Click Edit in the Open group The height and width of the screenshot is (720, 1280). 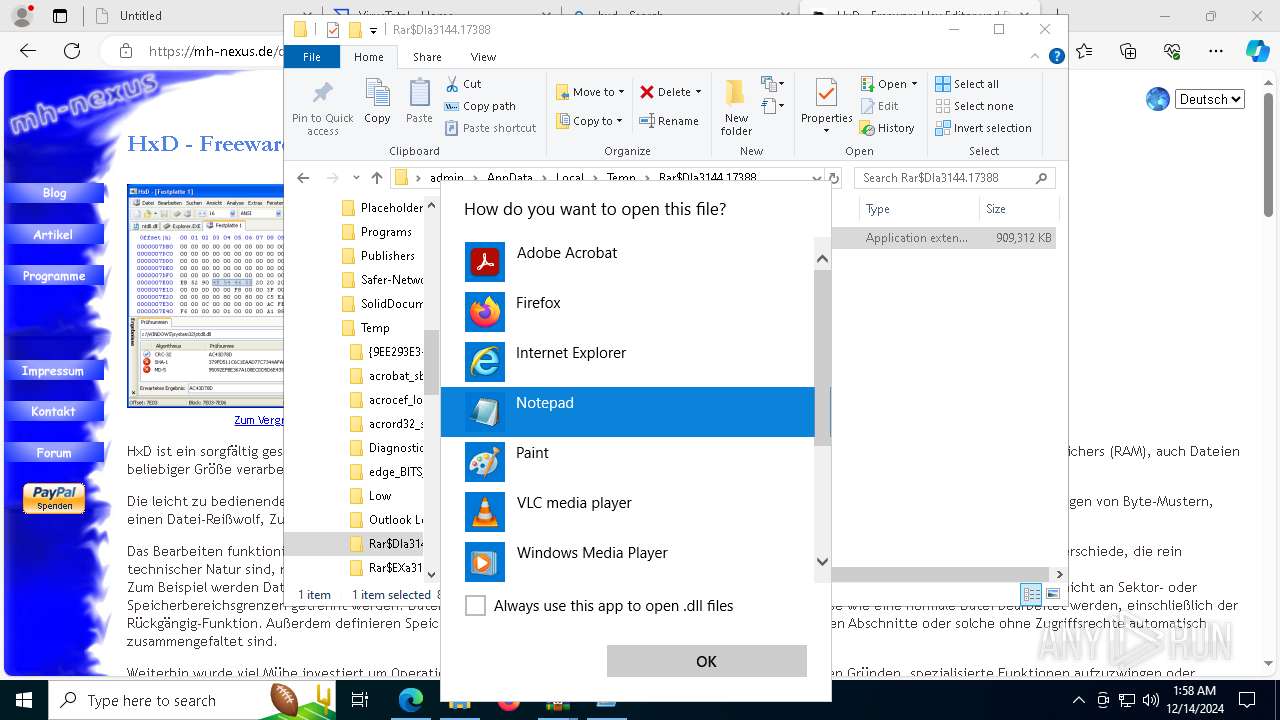click(879, 106)
